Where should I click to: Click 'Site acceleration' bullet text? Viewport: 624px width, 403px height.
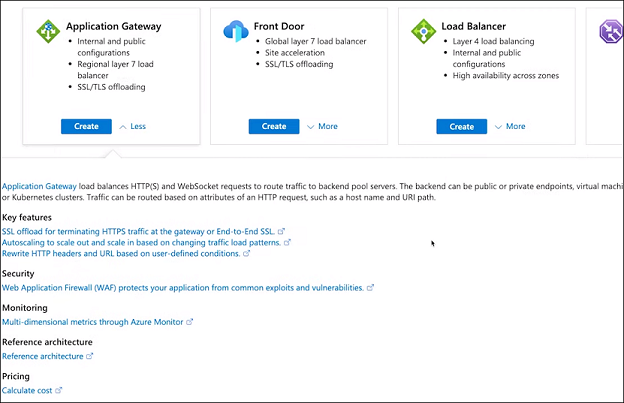click(x=295, y=53)
